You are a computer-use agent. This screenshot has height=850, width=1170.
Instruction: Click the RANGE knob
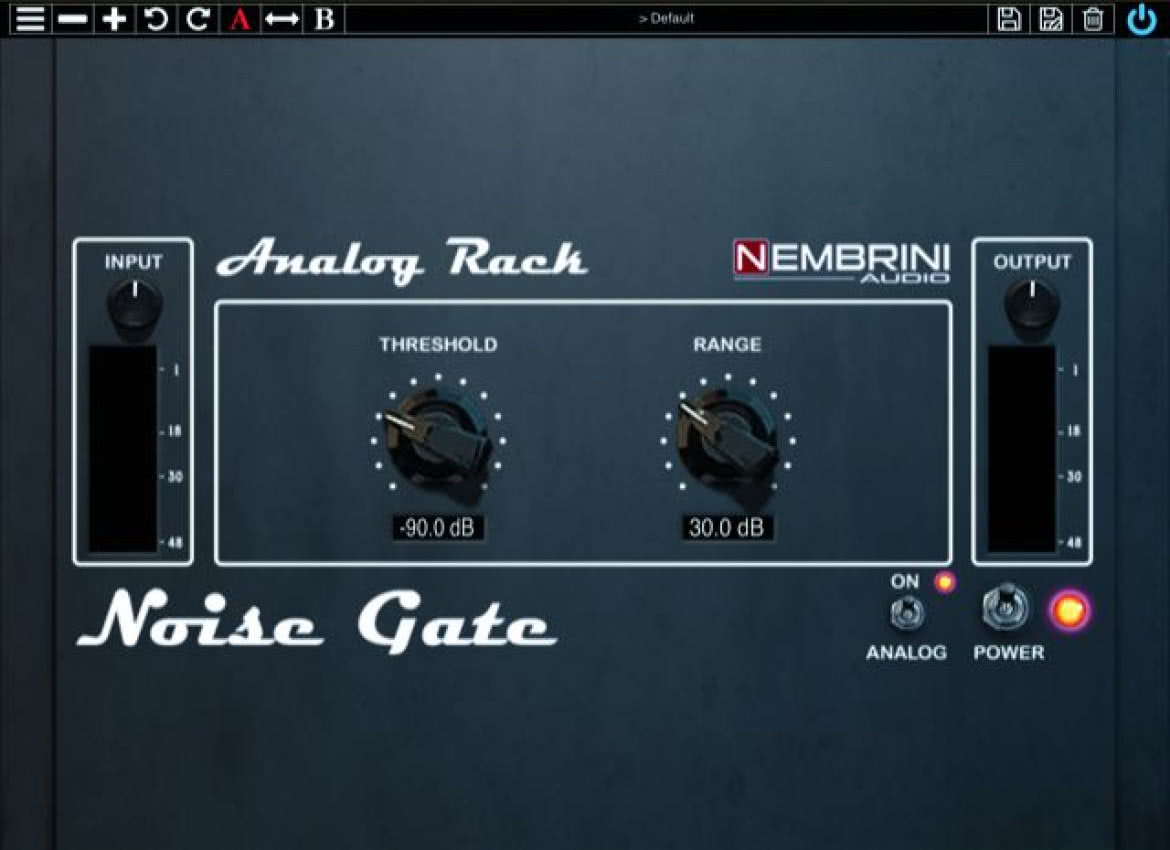coord(728,440)
